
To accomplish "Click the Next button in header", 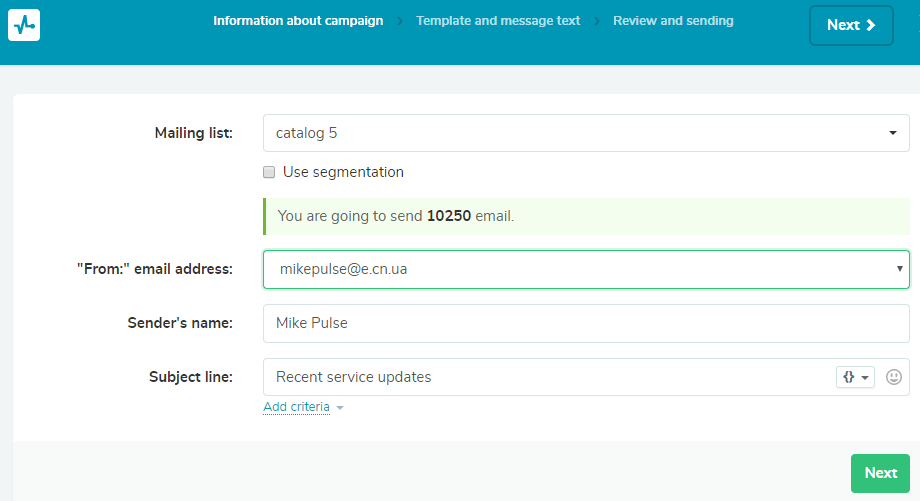I will click(851, 25).
